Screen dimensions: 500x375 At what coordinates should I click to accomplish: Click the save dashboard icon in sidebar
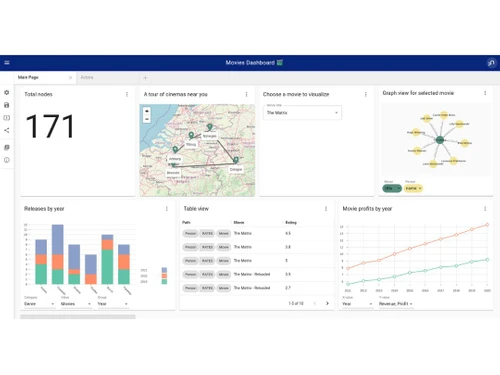[x=7, y=105]
